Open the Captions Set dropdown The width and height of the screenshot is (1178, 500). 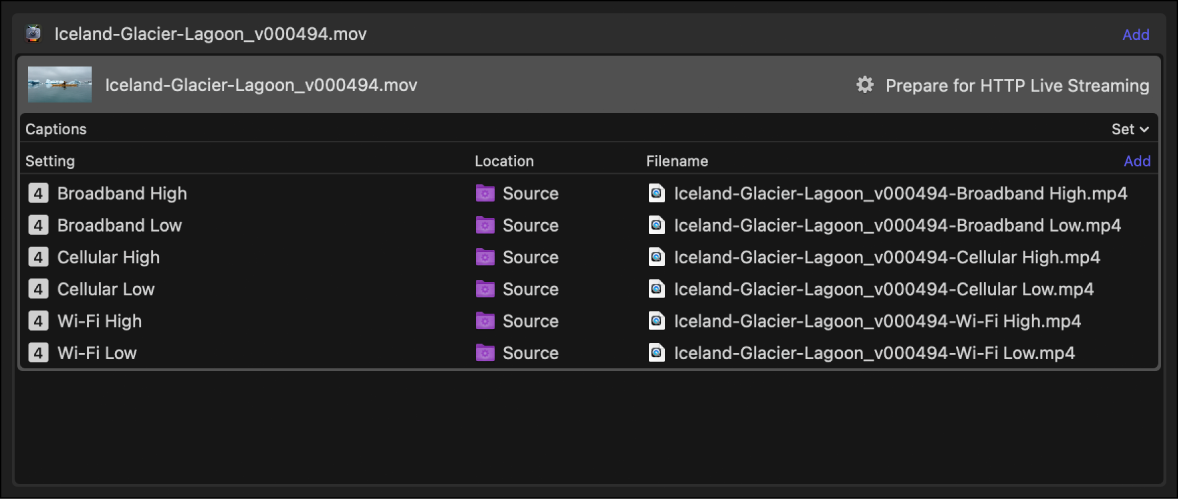(1130, 129)
